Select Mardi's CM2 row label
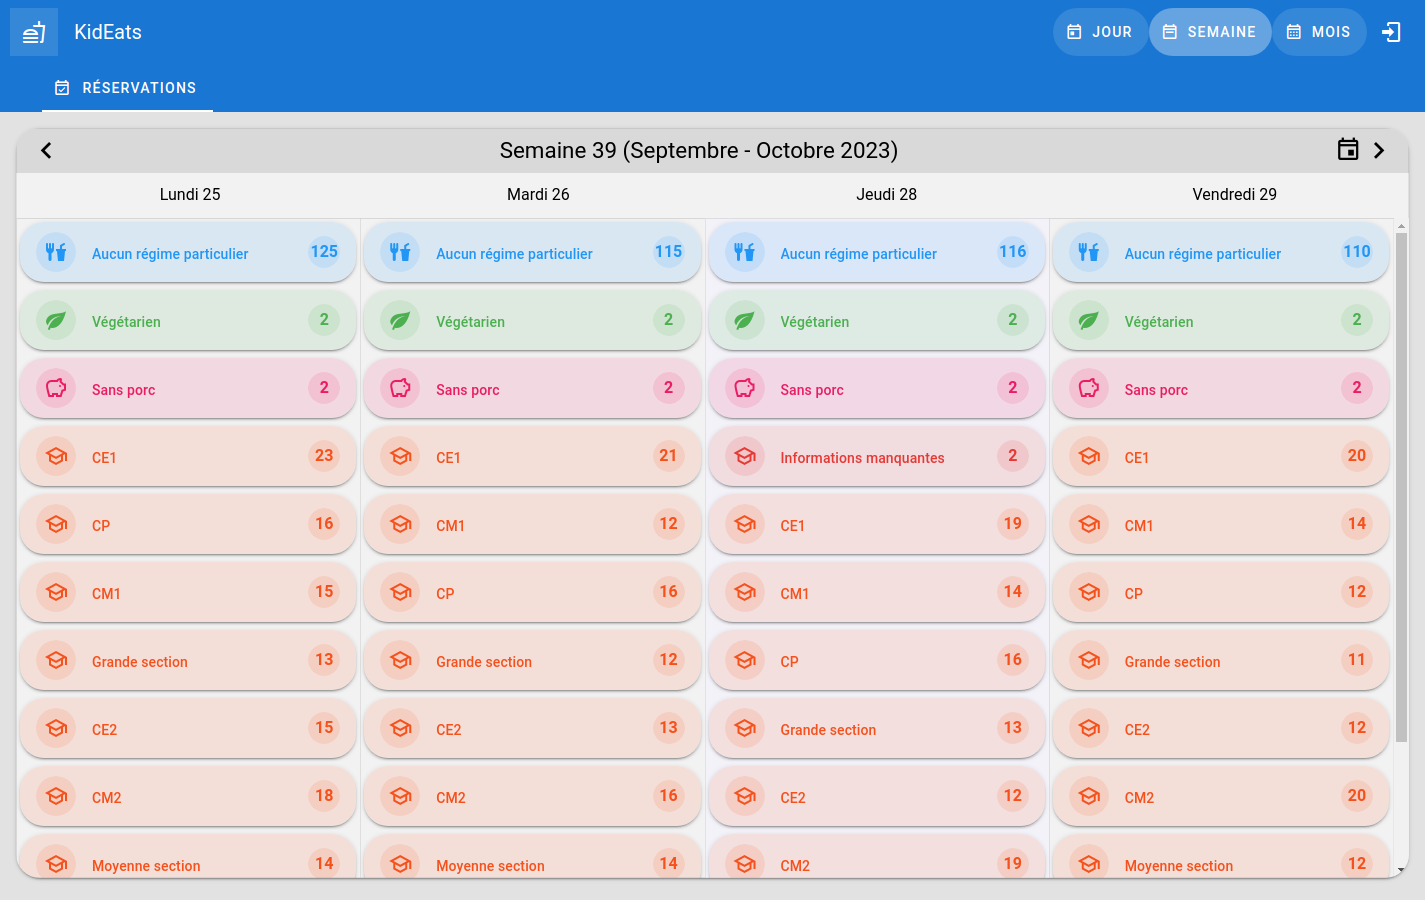 pos(451,798)
